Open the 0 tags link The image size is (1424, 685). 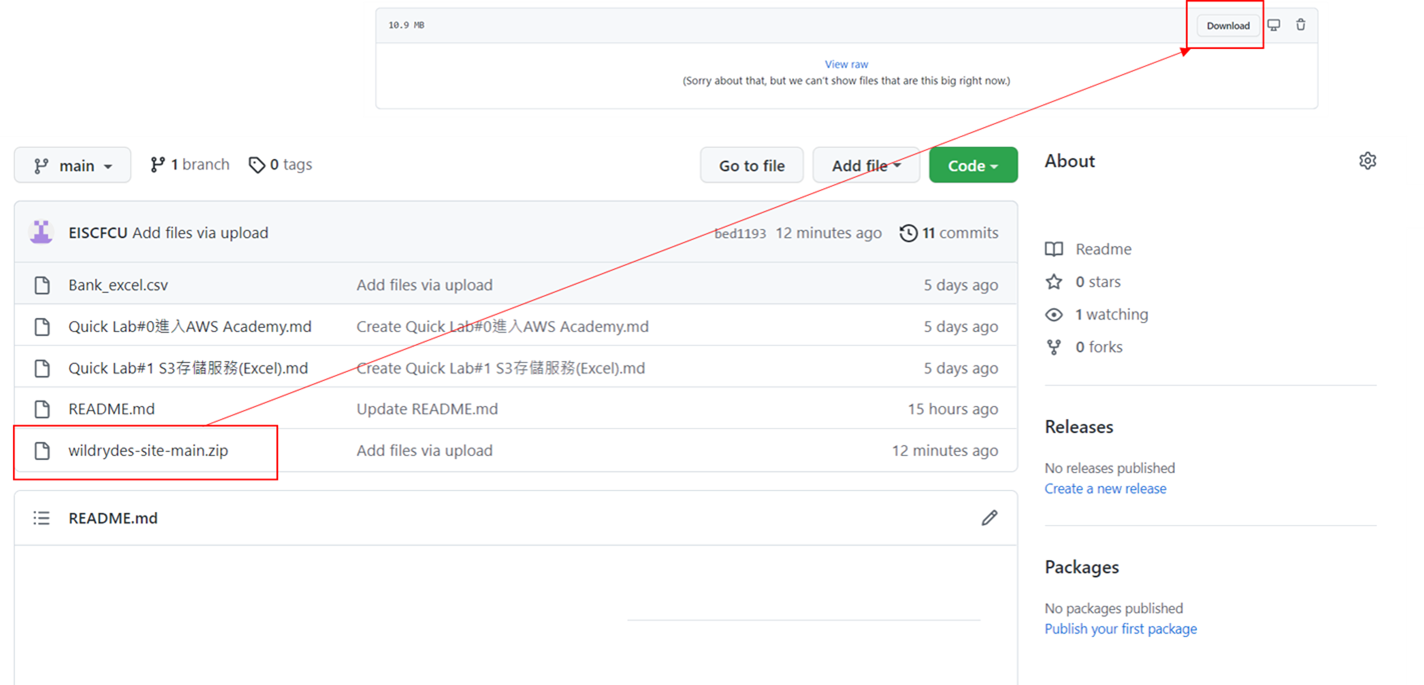(280, 165)
